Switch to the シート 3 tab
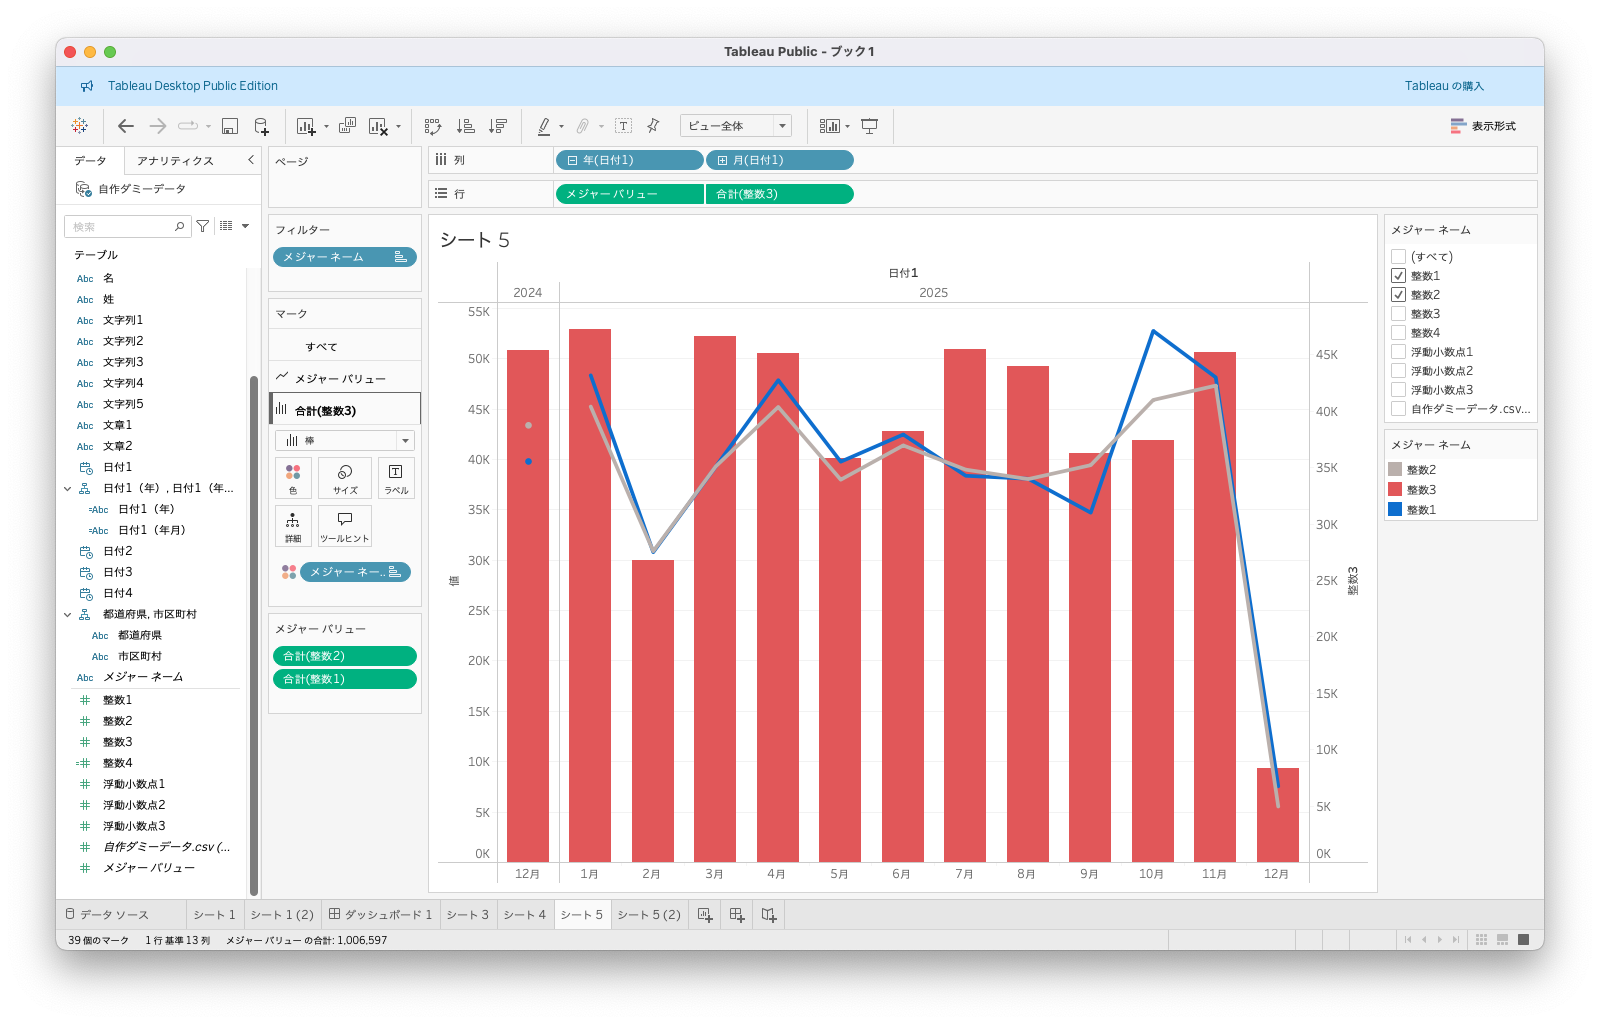 point(467,915)
